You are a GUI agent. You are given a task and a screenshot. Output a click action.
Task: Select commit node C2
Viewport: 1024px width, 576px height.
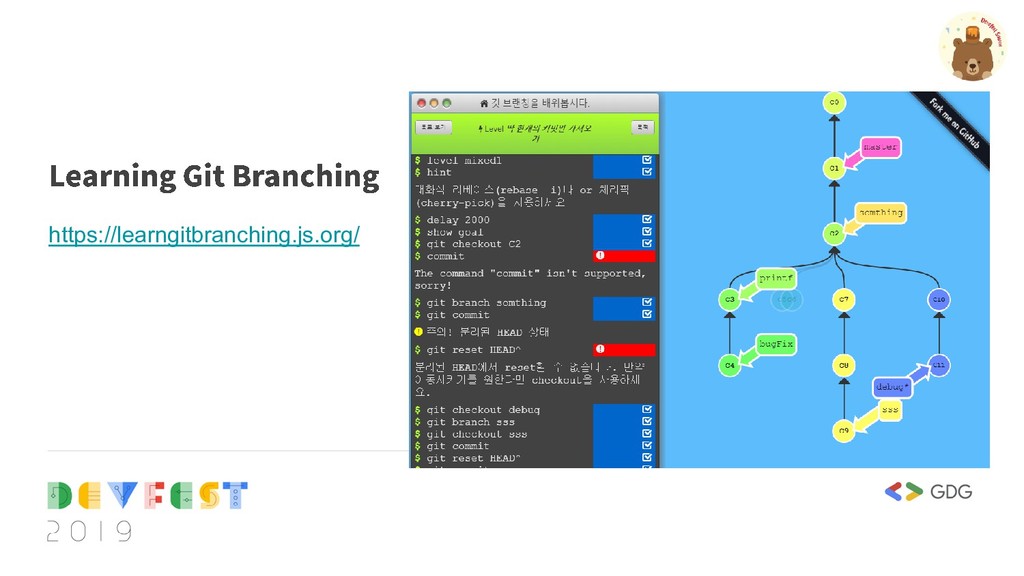click(x=834, y=233)
